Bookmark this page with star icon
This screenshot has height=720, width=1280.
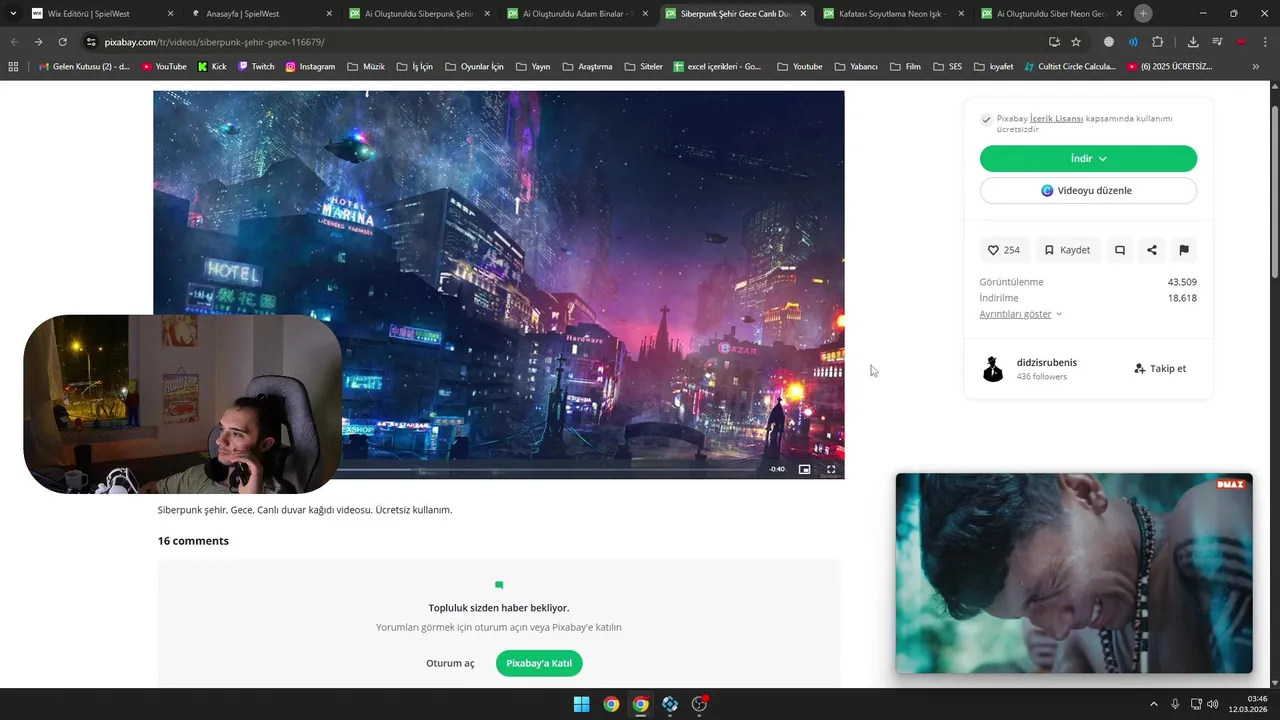pyautogui.click(x=1076, y=42)
